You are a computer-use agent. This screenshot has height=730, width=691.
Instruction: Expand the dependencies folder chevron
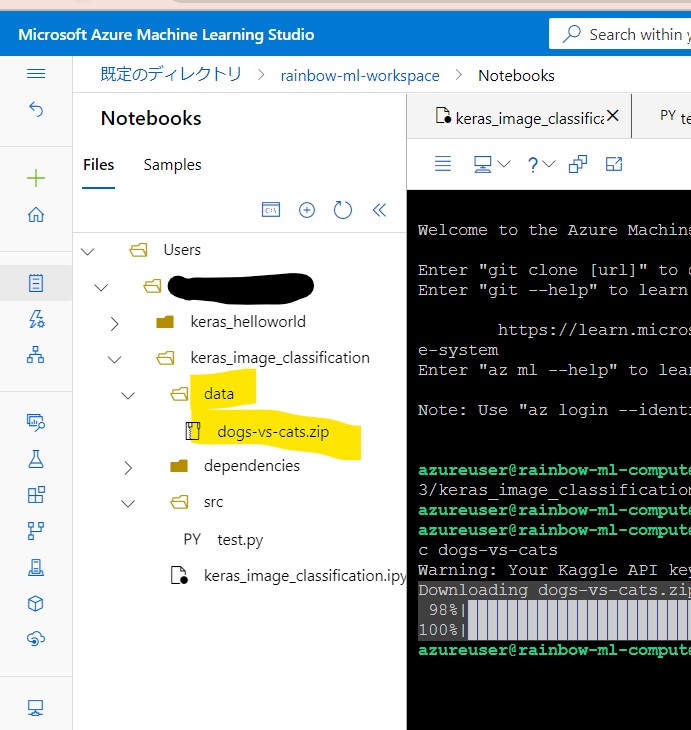tap(128, 467)
